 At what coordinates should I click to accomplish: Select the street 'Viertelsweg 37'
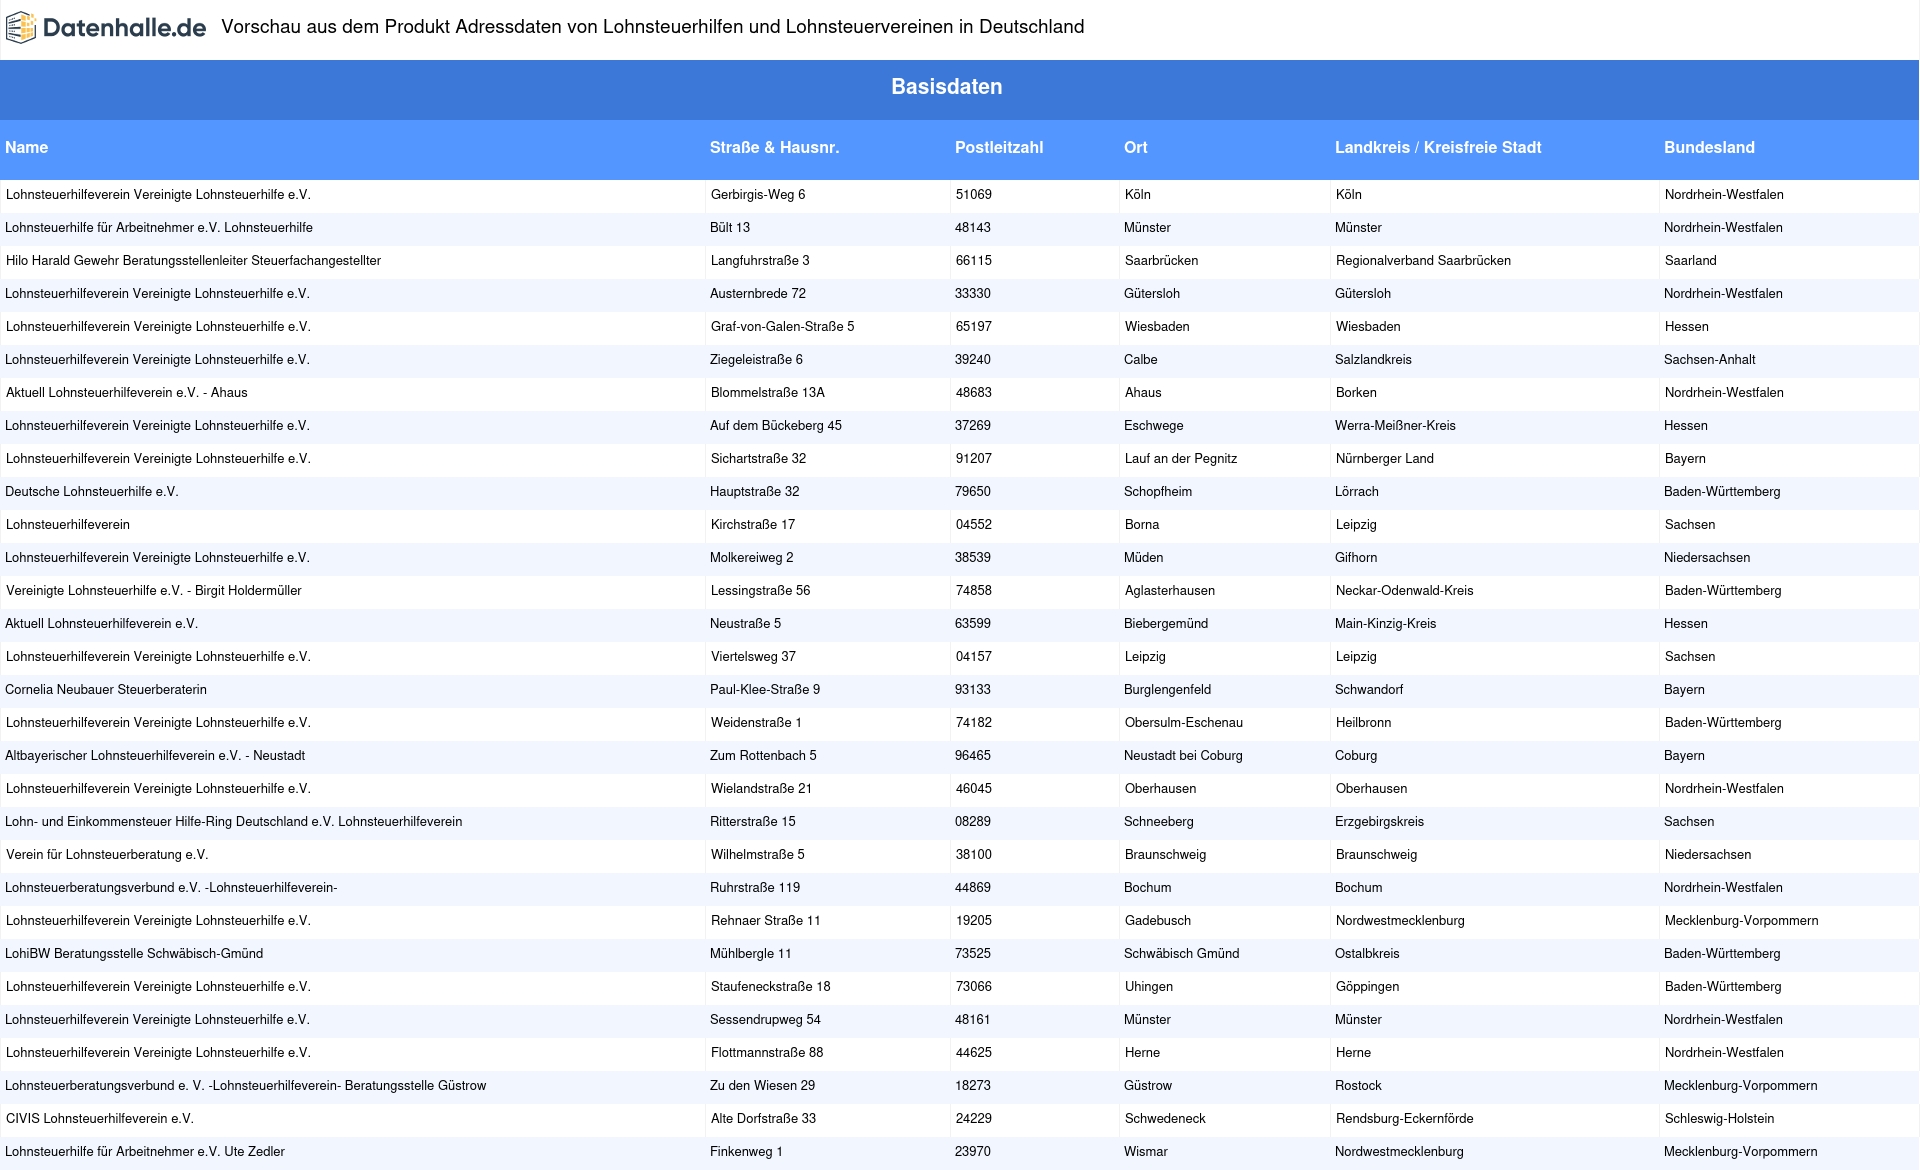click(x=753, y=656)
